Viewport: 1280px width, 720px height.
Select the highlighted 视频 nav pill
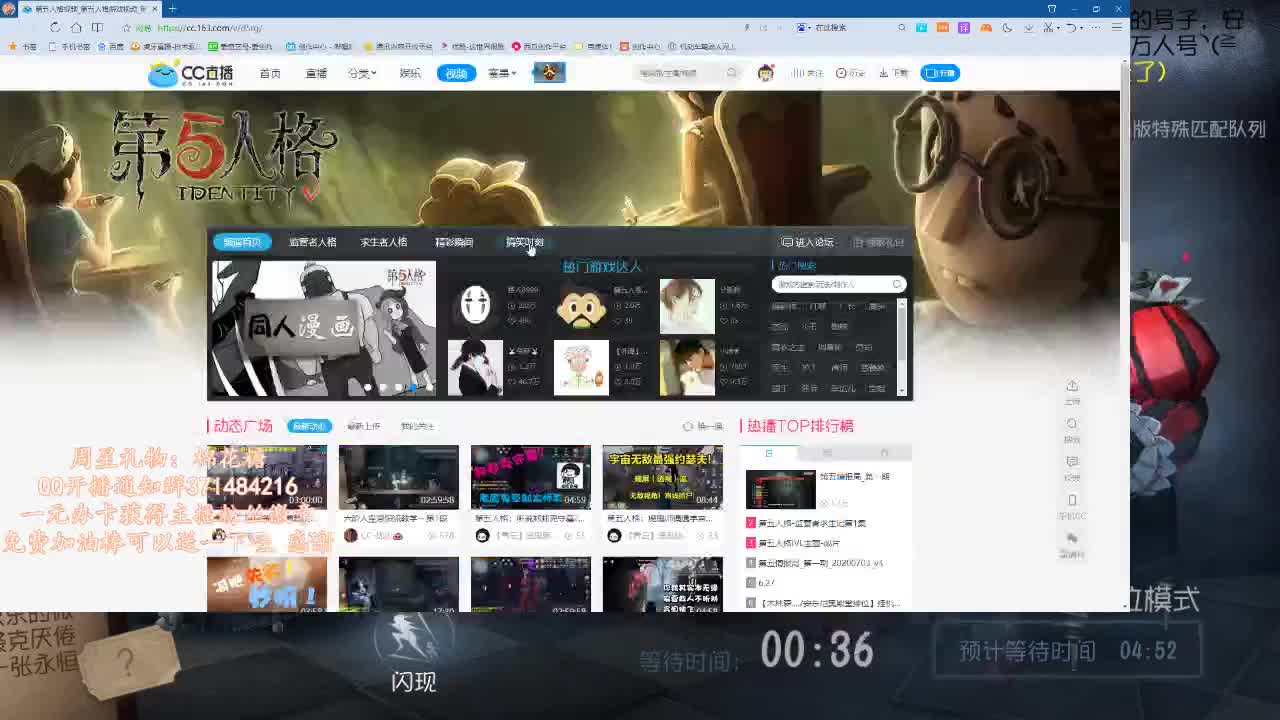tap(456, 73)
